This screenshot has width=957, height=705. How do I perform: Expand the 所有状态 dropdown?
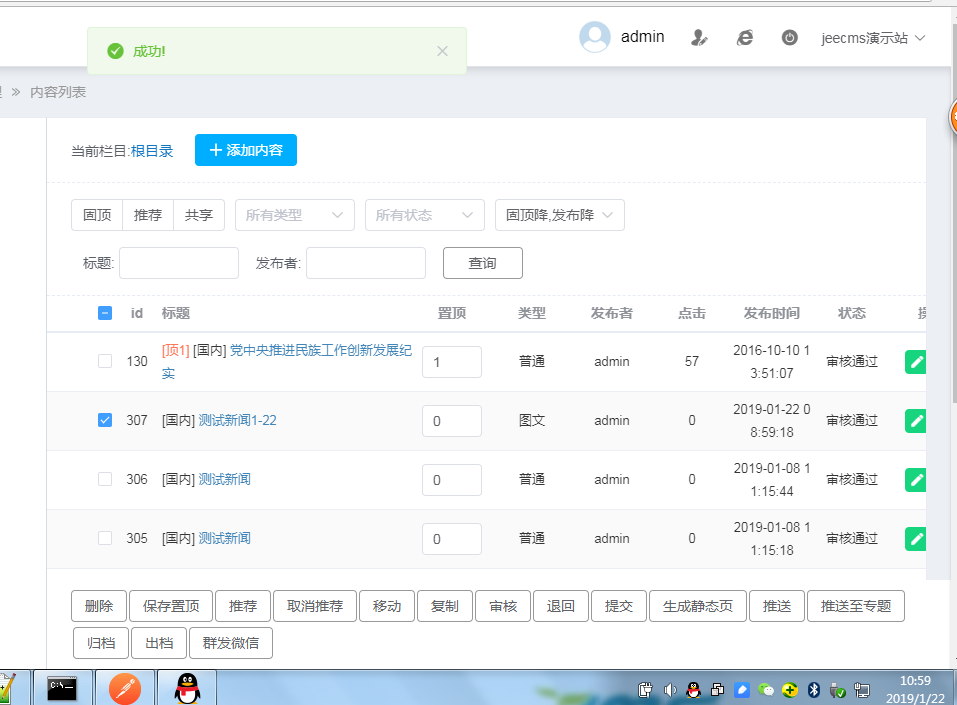pyautogui.click(x=425, y=215)
